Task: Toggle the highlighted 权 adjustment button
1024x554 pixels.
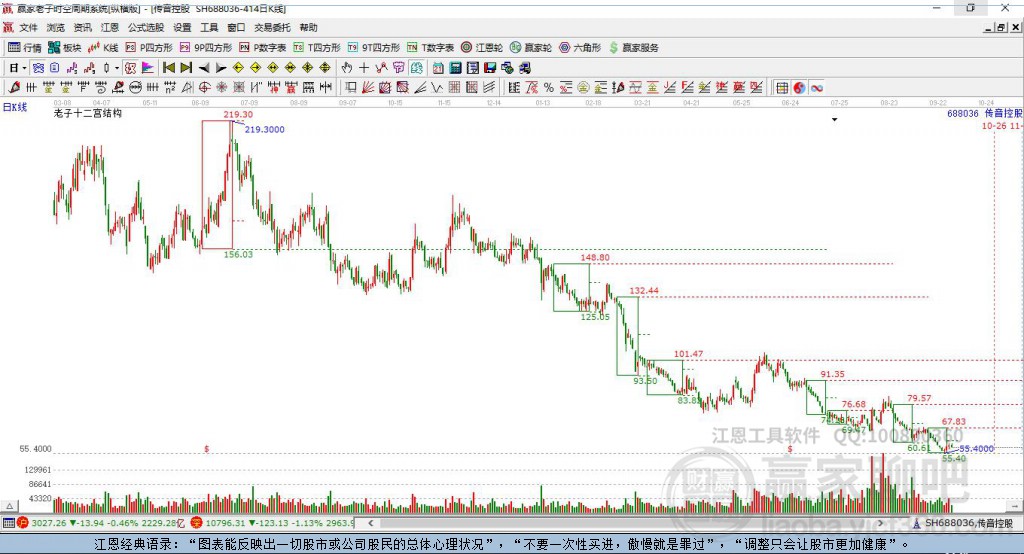Action: 131,68
